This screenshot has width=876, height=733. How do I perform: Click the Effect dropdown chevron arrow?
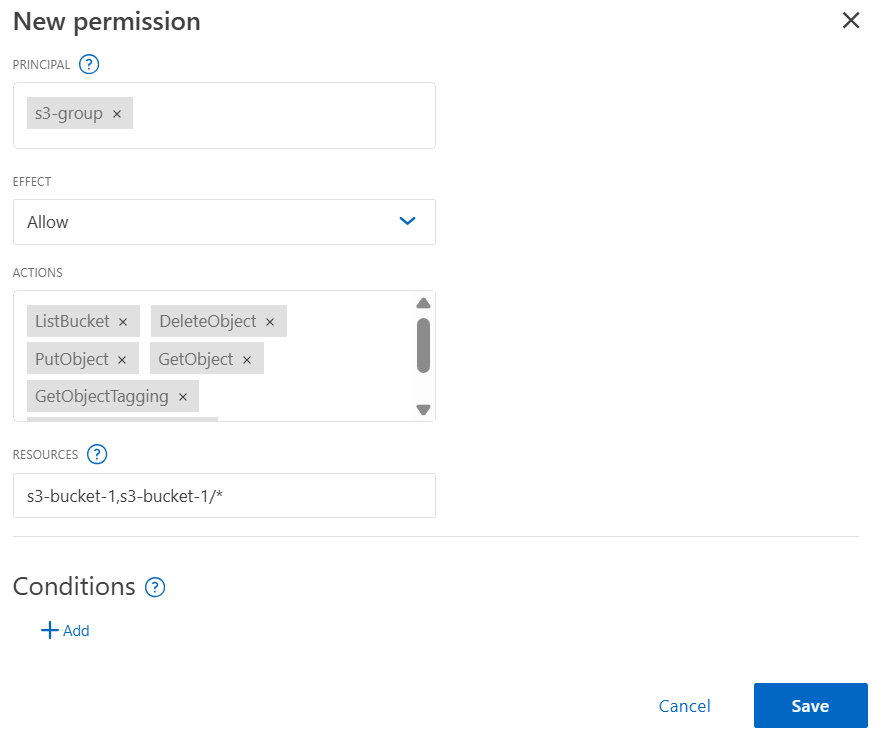tap(407, 222)
